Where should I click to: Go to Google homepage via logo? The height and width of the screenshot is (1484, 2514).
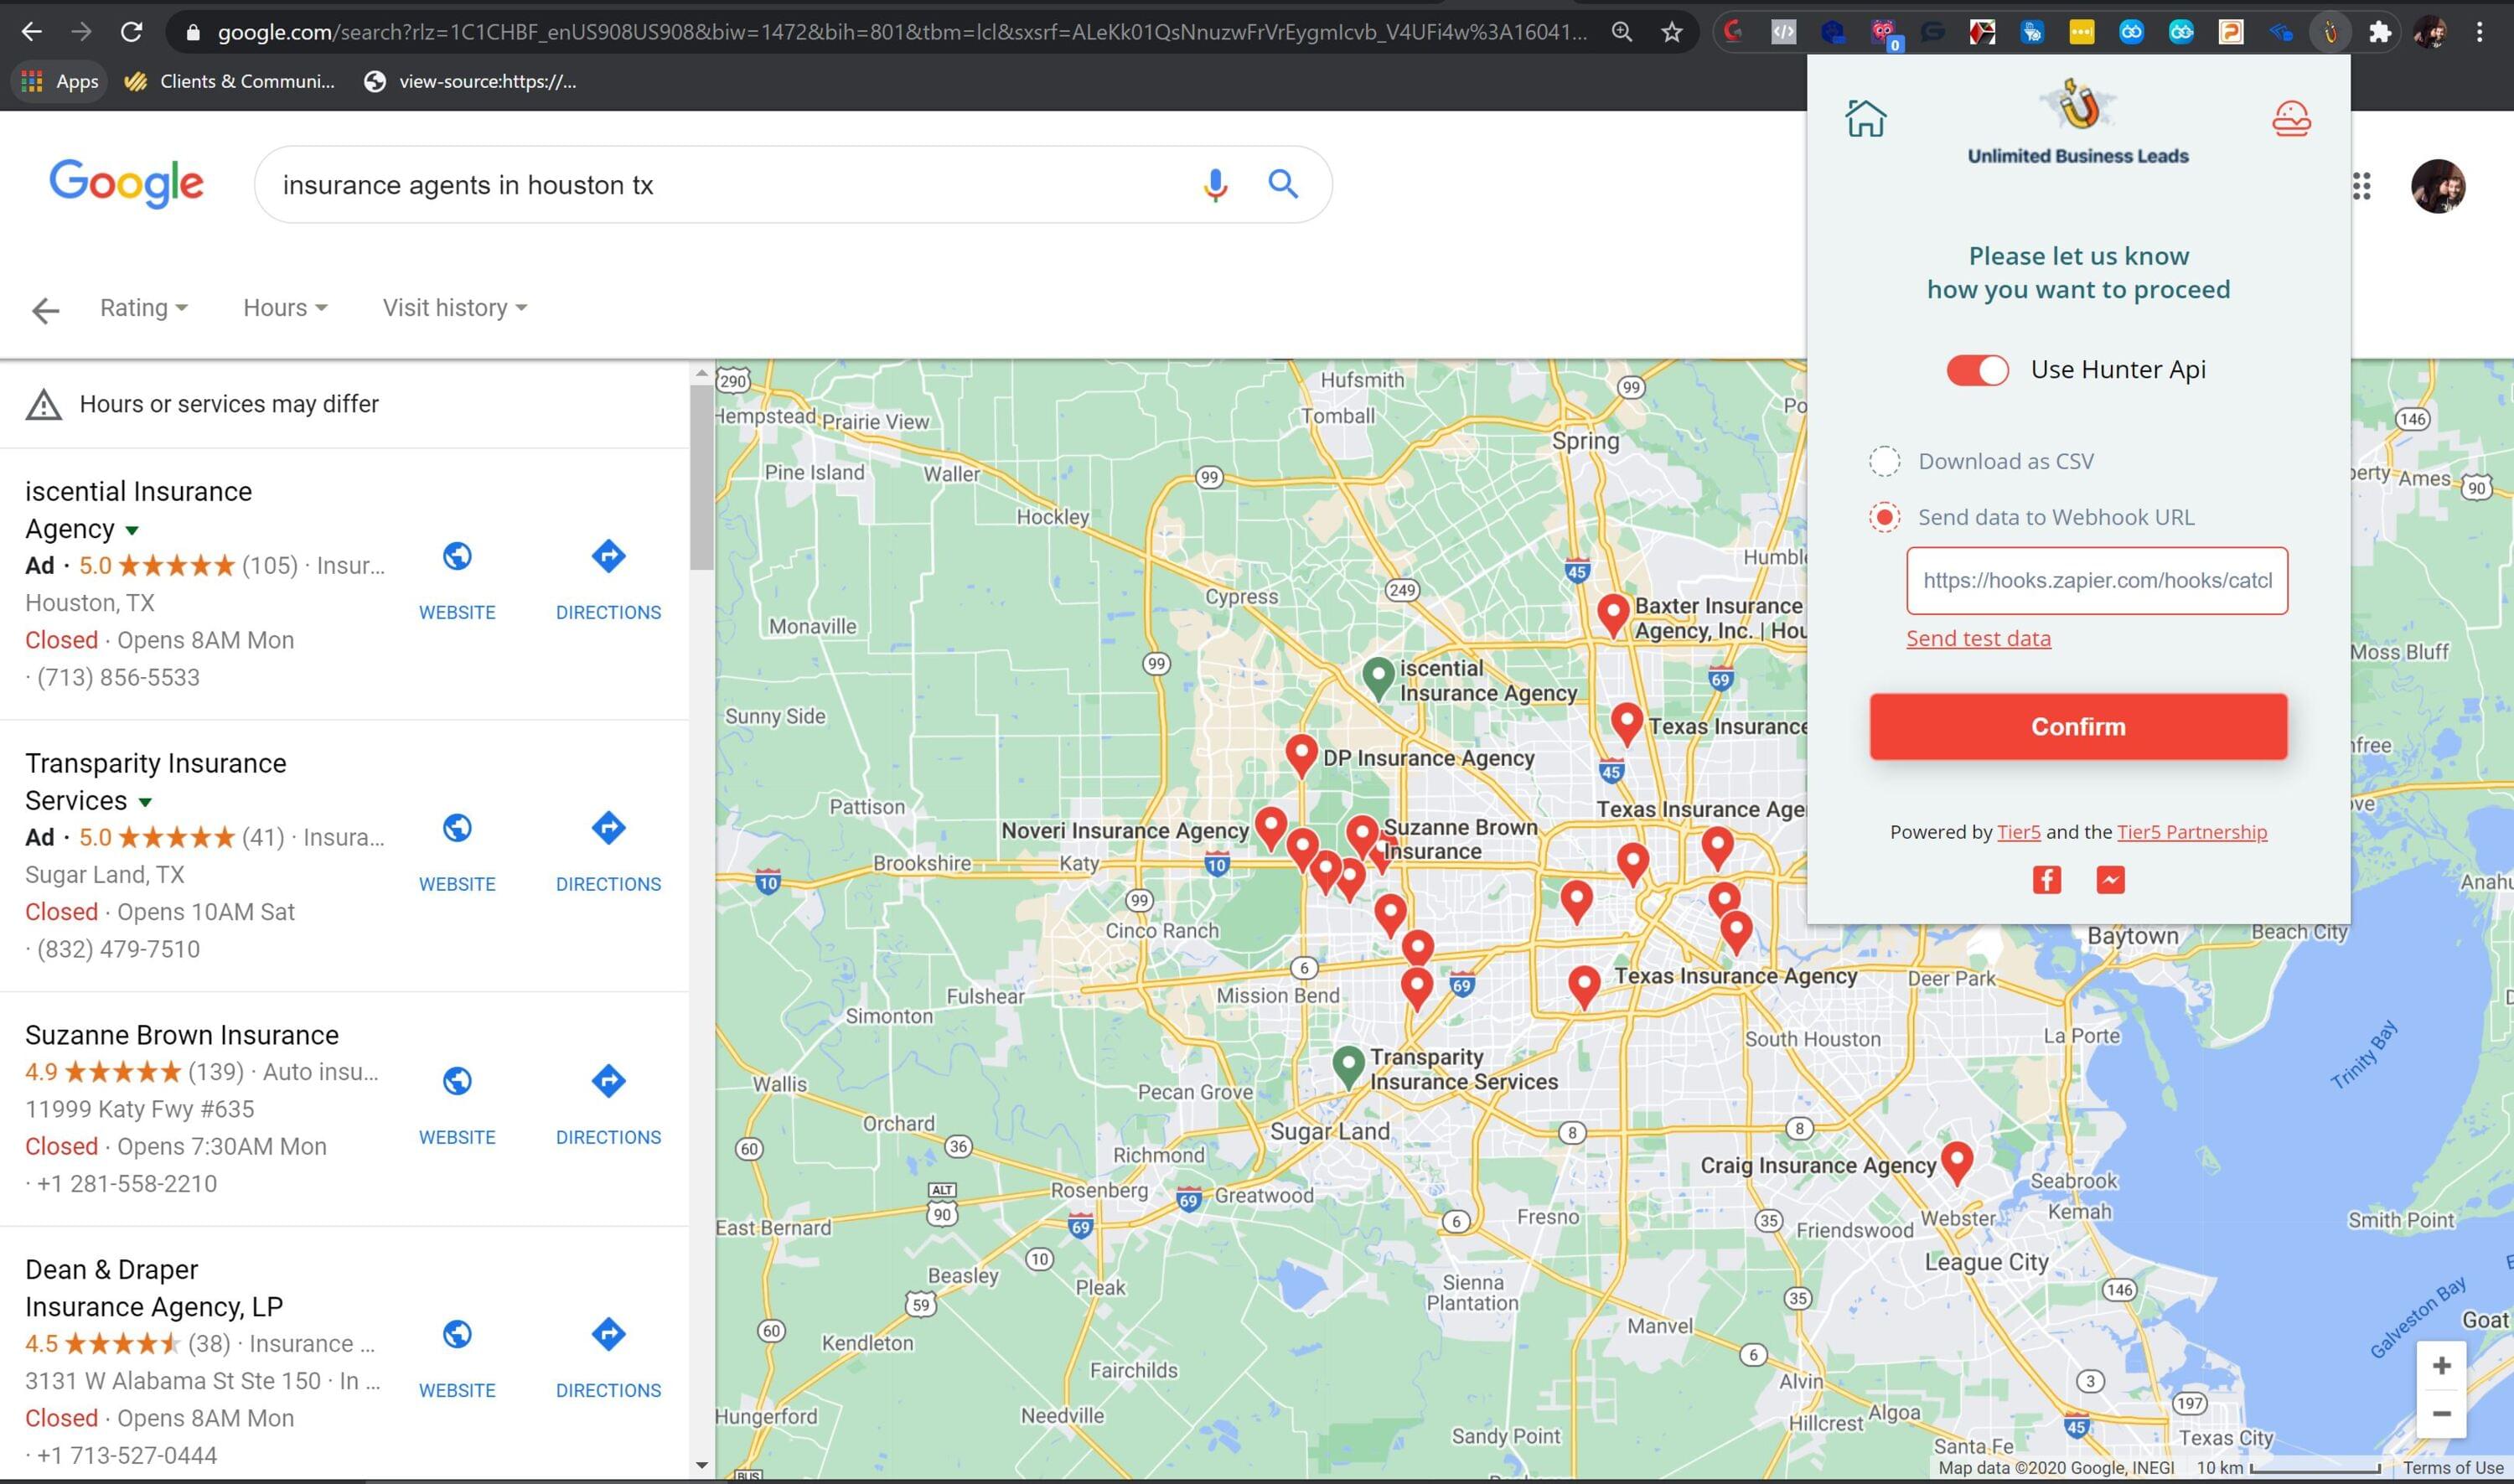126,184
